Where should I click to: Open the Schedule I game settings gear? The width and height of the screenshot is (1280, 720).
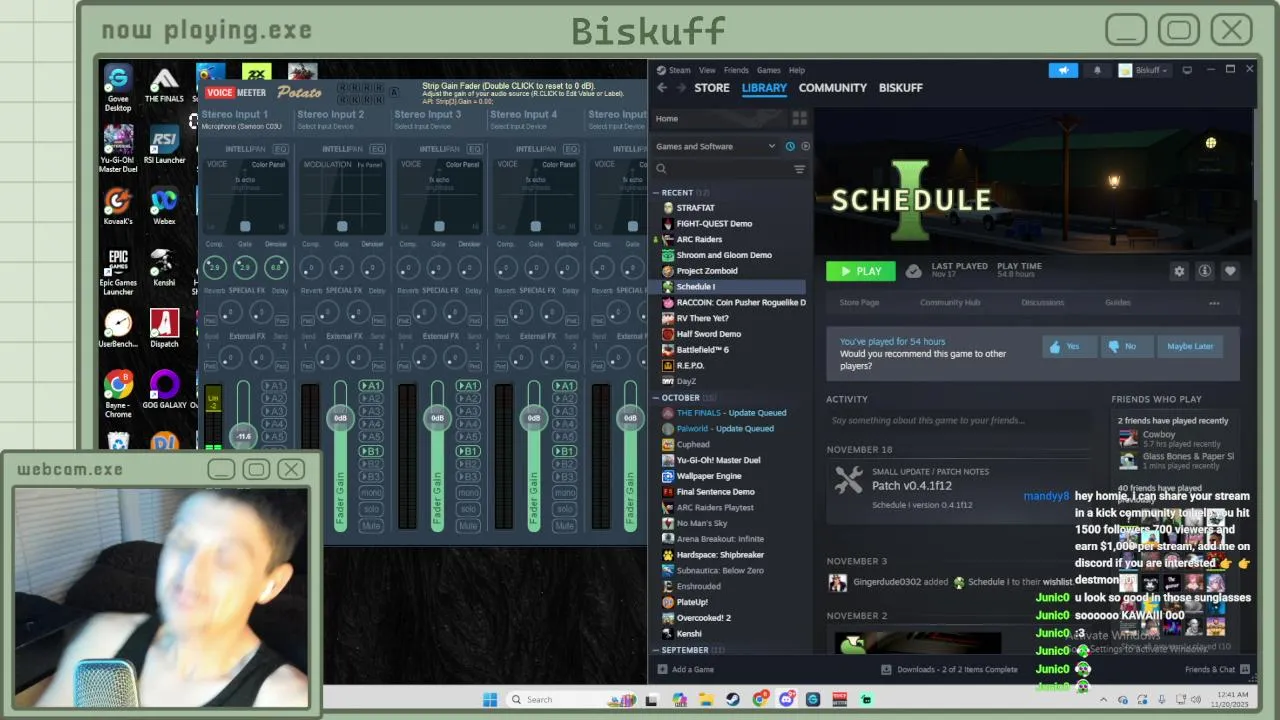click(x=1179, y=271)
